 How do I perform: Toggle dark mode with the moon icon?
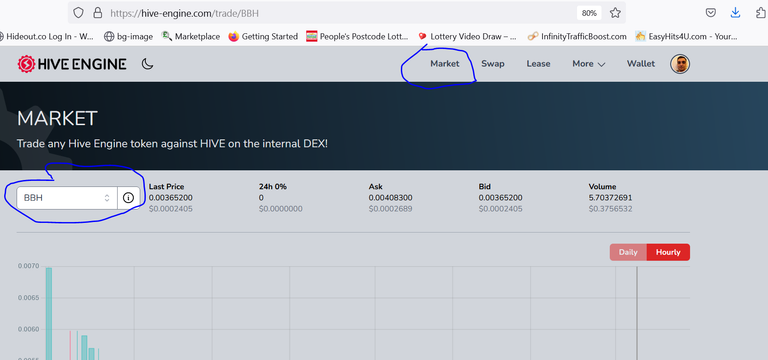pos(147,64)
